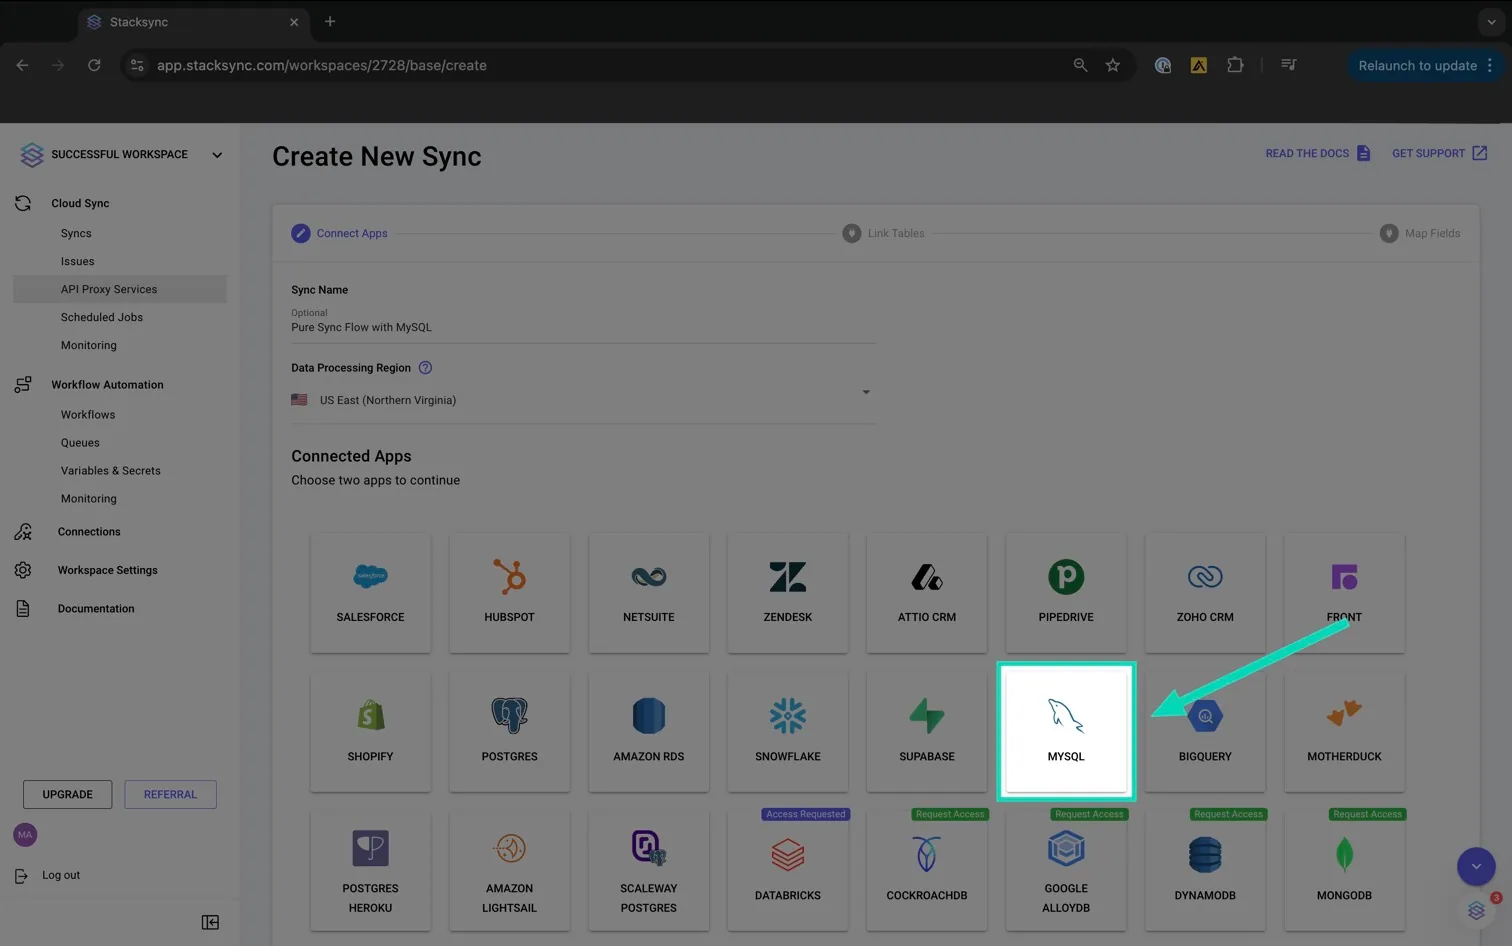1512x946 pixels.
Task: Select the Zendesk app card
Action: [787, 593]
